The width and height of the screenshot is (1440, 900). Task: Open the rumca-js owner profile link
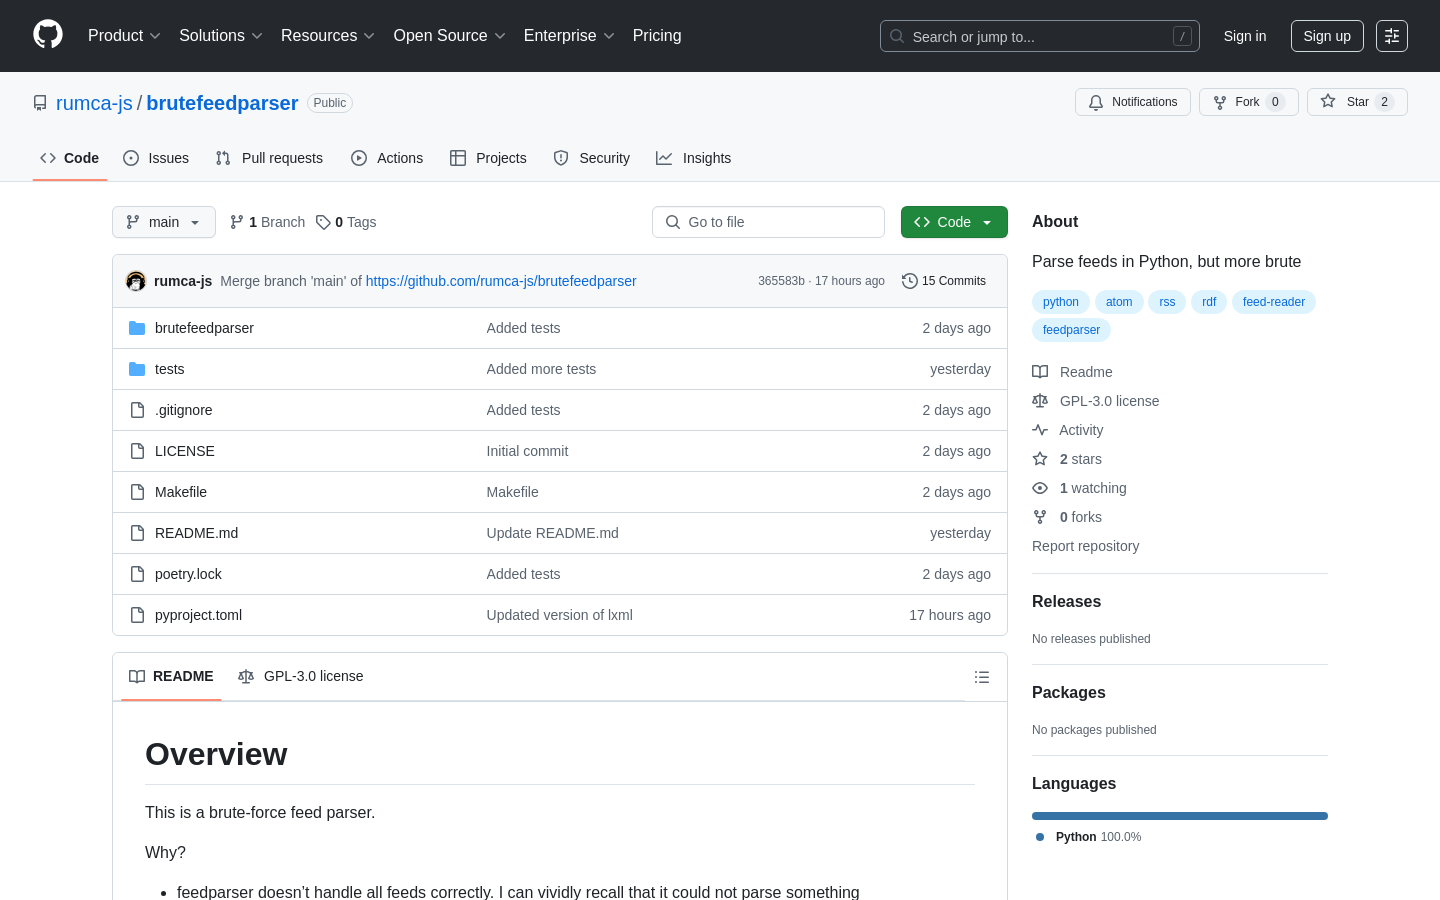coord(94,103)
